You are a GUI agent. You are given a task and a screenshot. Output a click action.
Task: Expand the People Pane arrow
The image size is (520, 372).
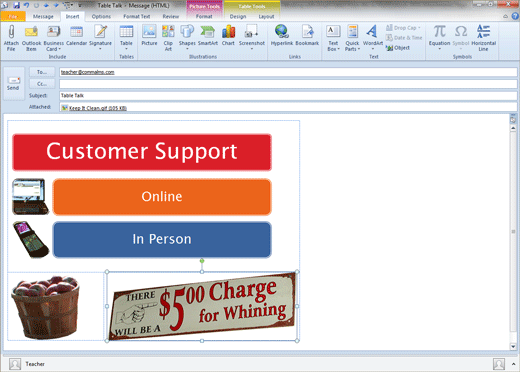click(513, 364)
